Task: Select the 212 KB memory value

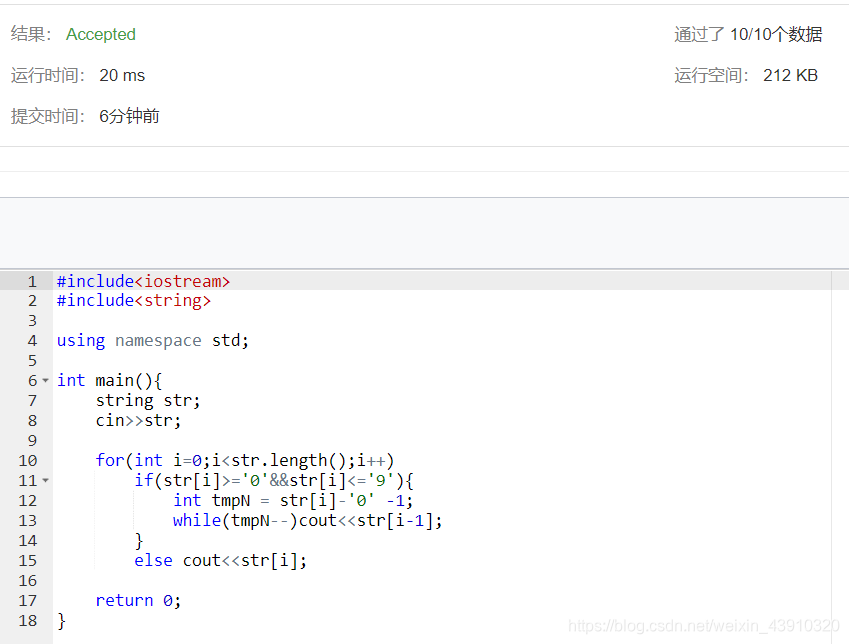Action: [x=791, y=75]
